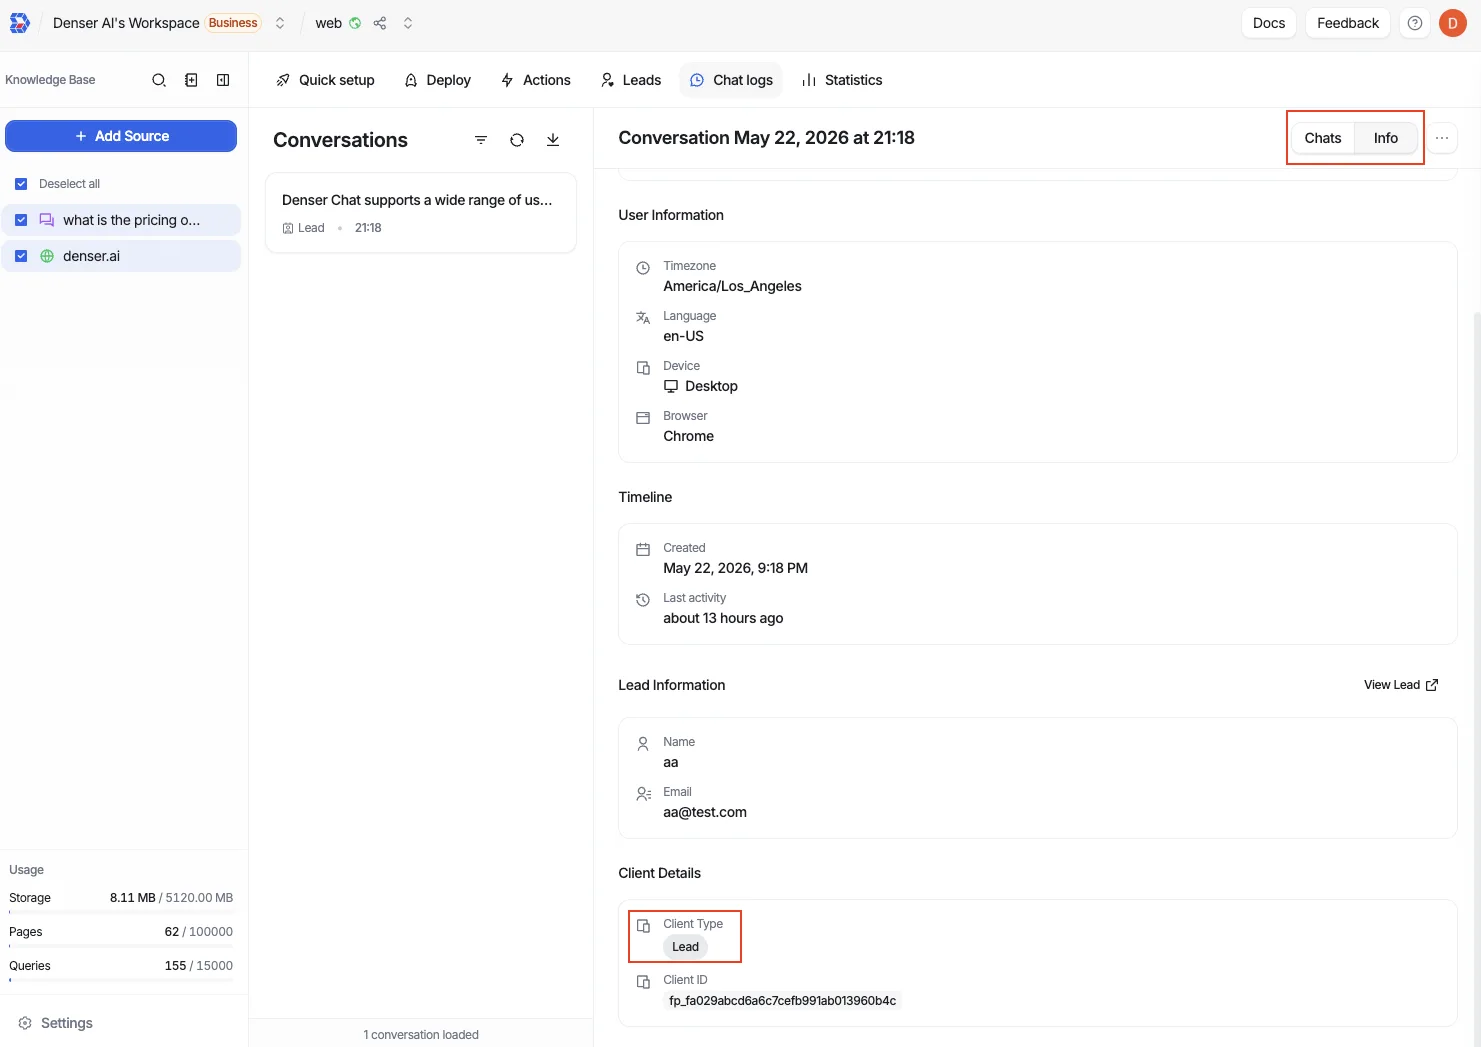1481x1047 pixels.
Task: Click the Email contact icon
Action: coord(644,794)
